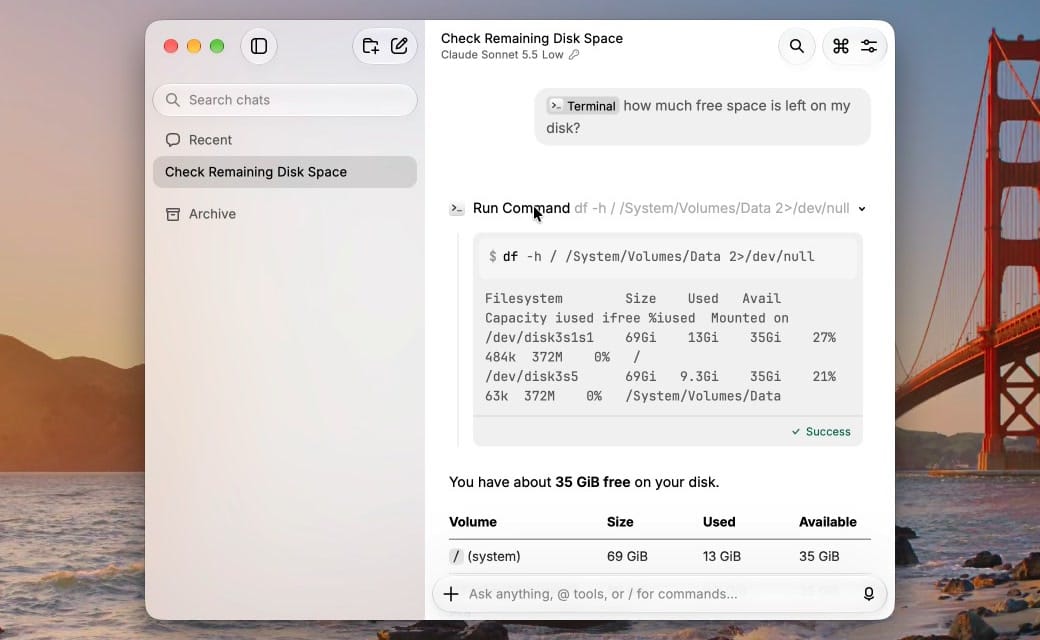Image resolution: width=1040 pixels, height=640 pixels.
Task: Click the Terminal tag in user message
Action: point(583,105)
